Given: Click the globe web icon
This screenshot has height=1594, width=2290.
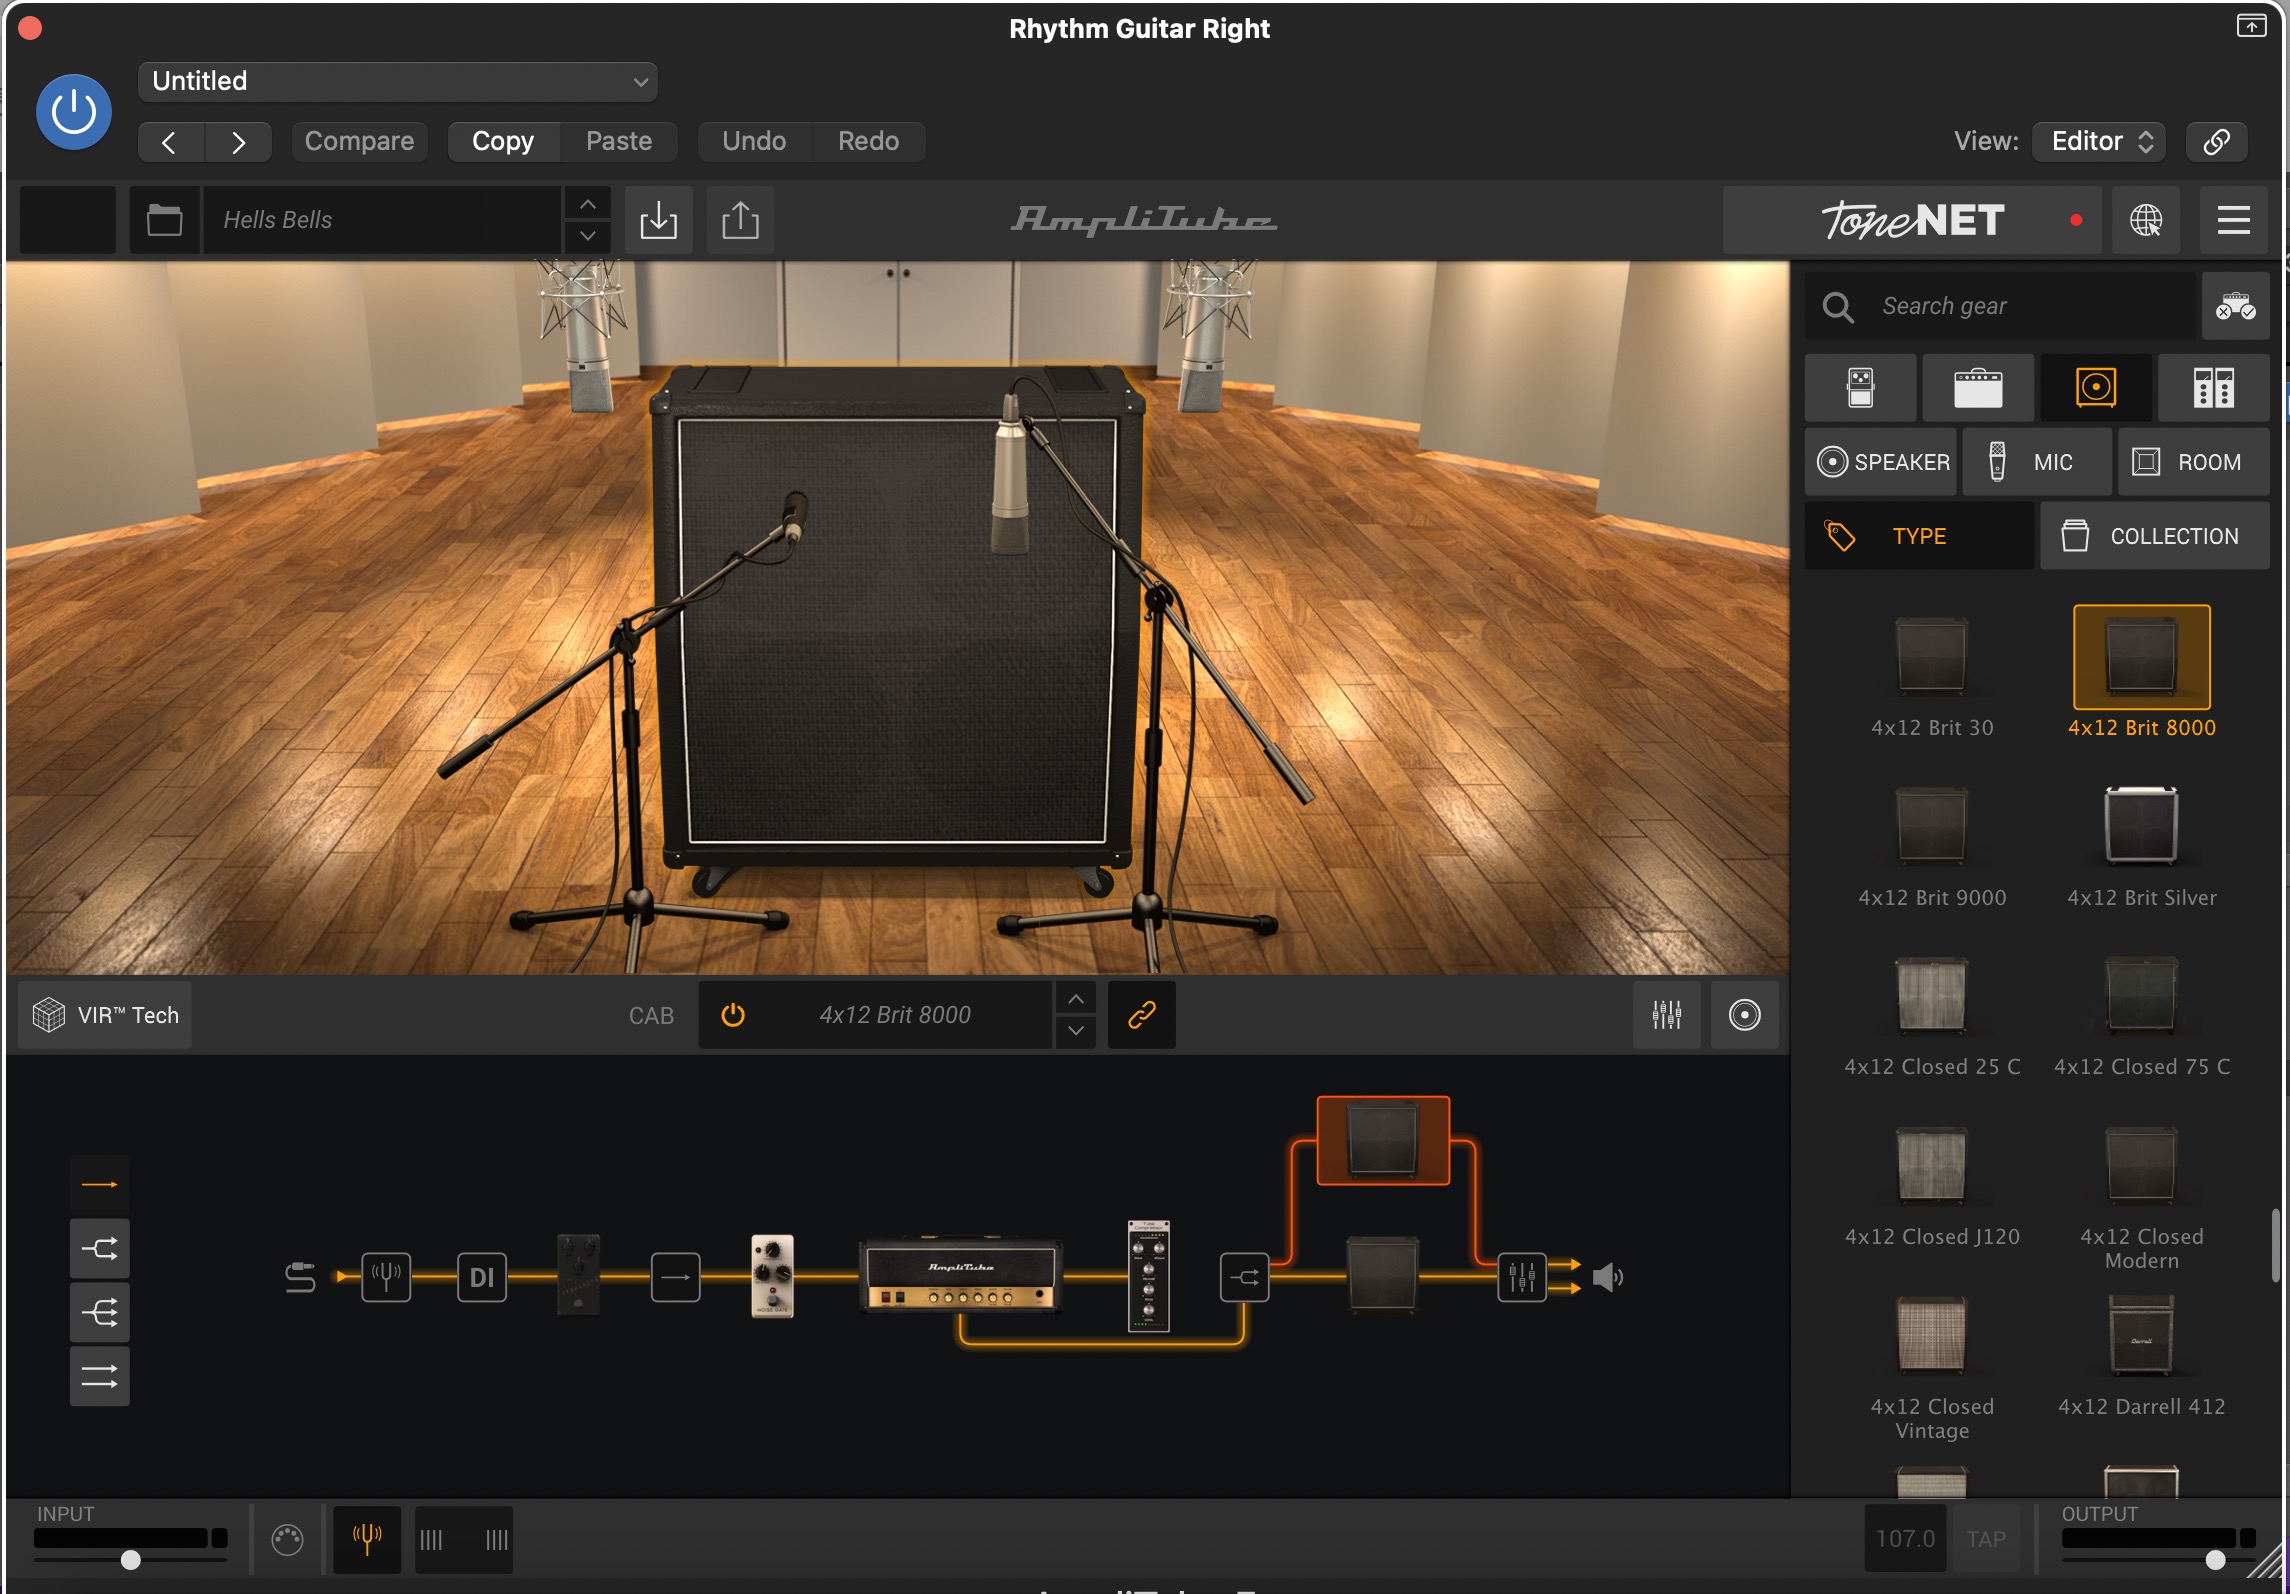Looking at the screenshot, I should pos(2145,220).
